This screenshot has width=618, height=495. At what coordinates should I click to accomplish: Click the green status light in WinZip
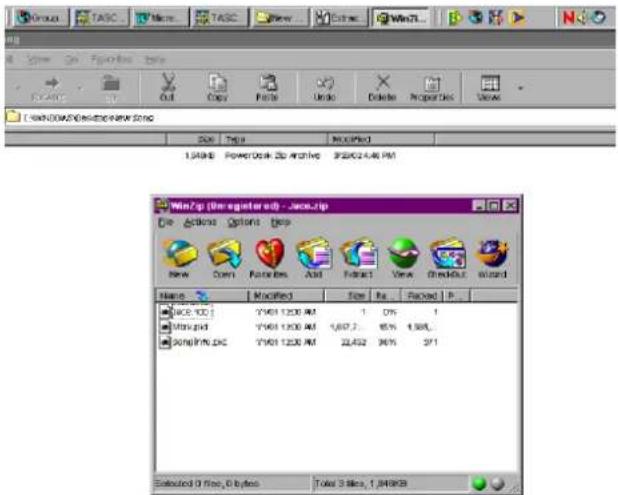pos(479,484)
